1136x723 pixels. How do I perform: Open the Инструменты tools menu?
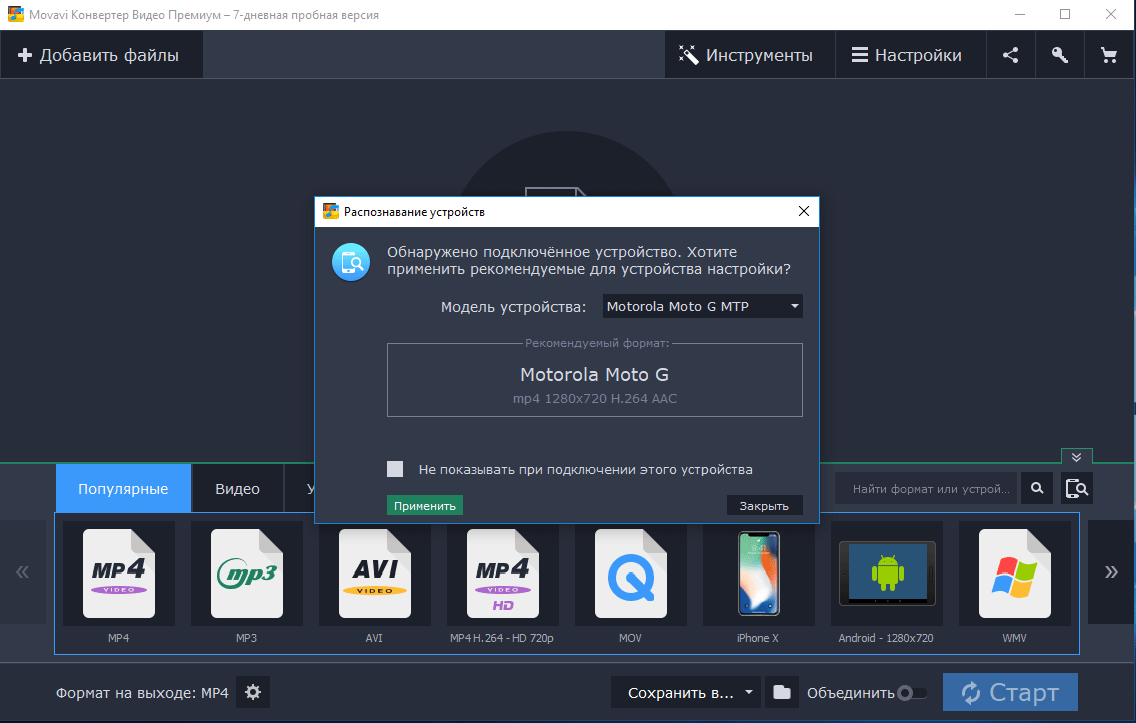(x=750, y=55)
